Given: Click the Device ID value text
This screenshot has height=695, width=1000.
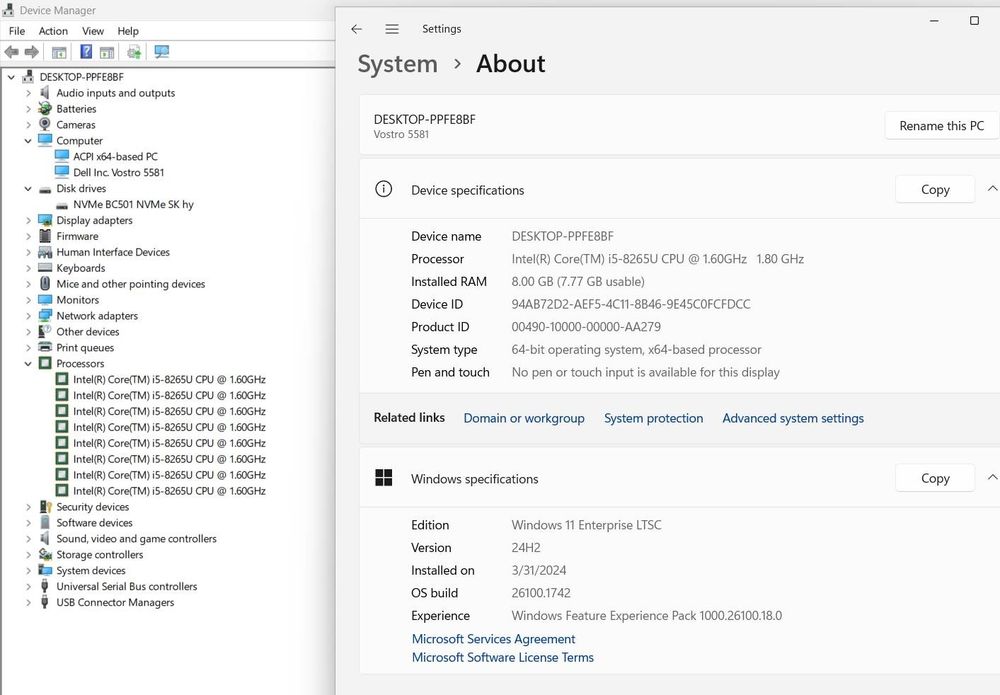Looking at the screenshot, I should click(x=631, y=304).
